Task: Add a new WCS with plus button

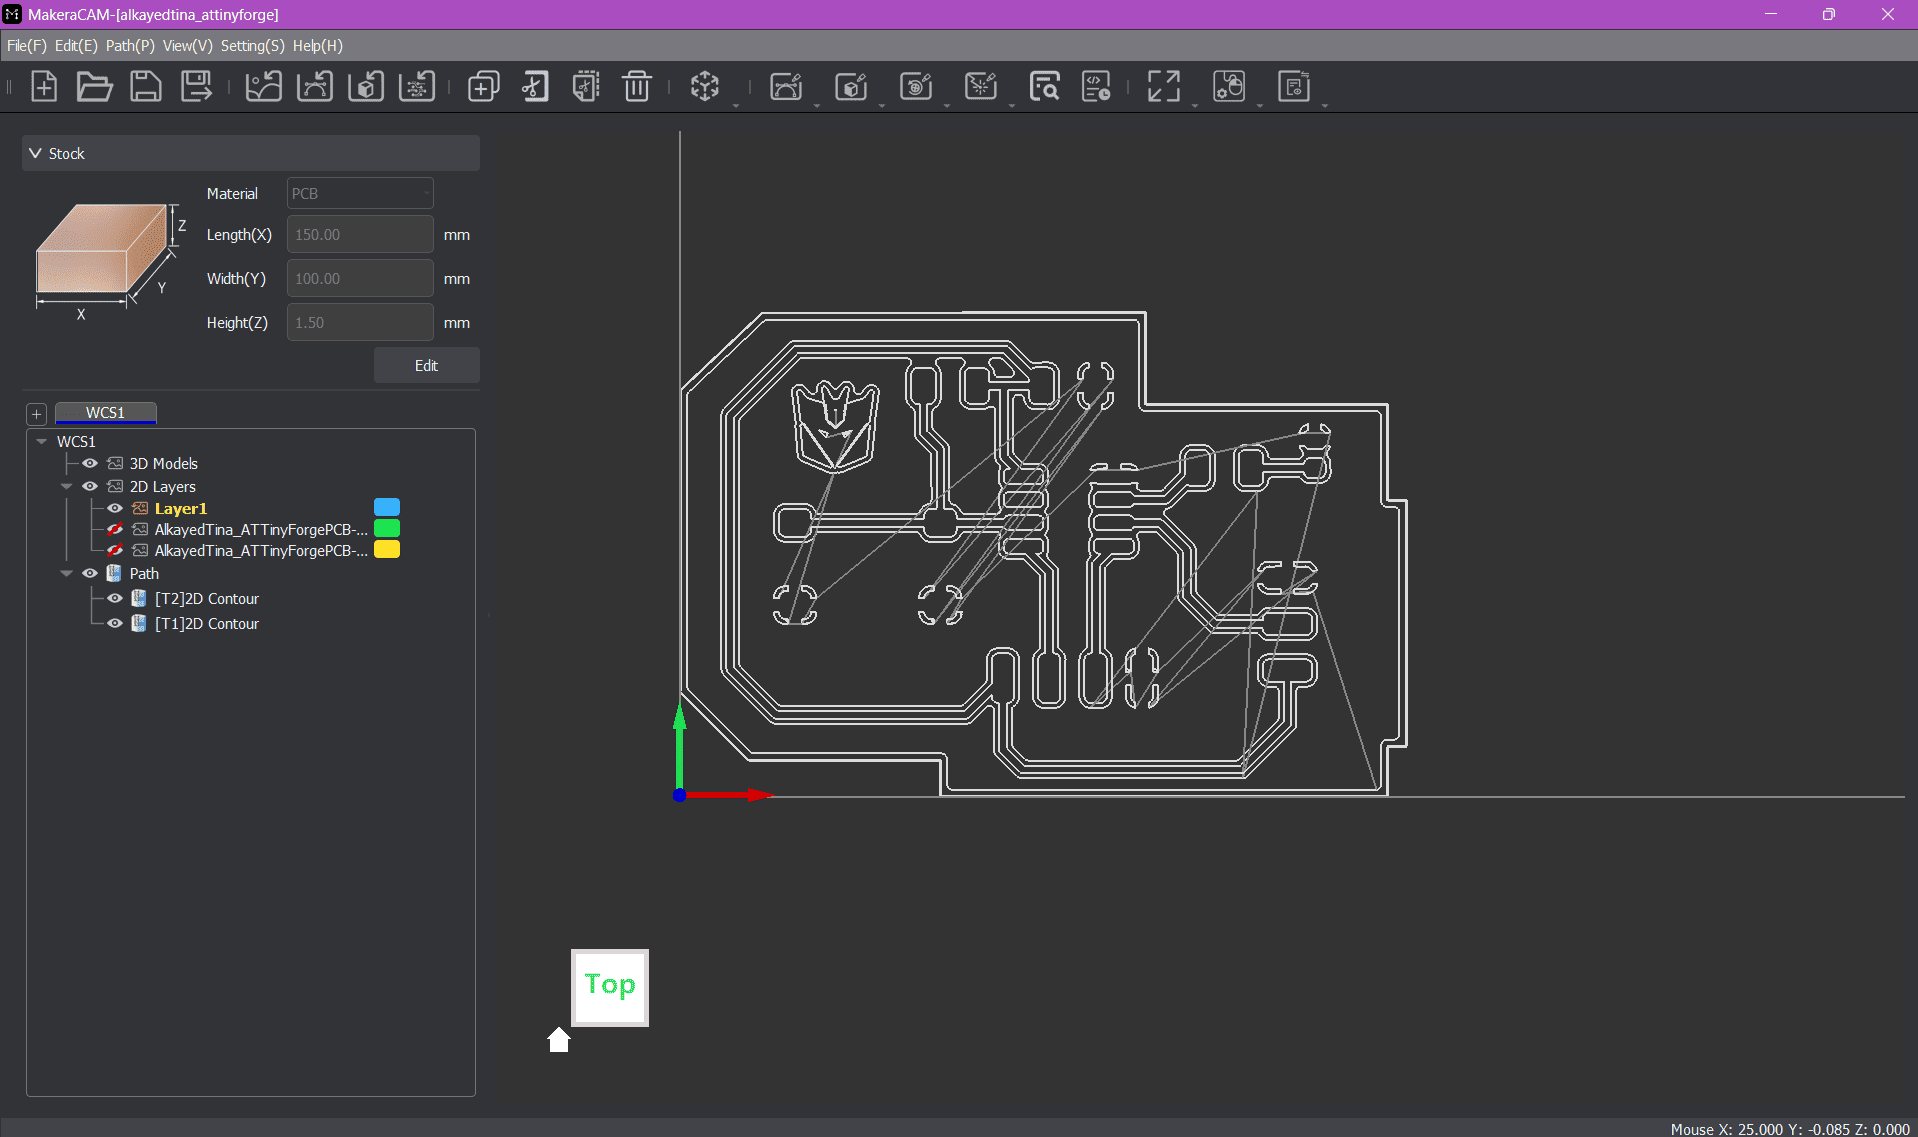Action: 36,413
